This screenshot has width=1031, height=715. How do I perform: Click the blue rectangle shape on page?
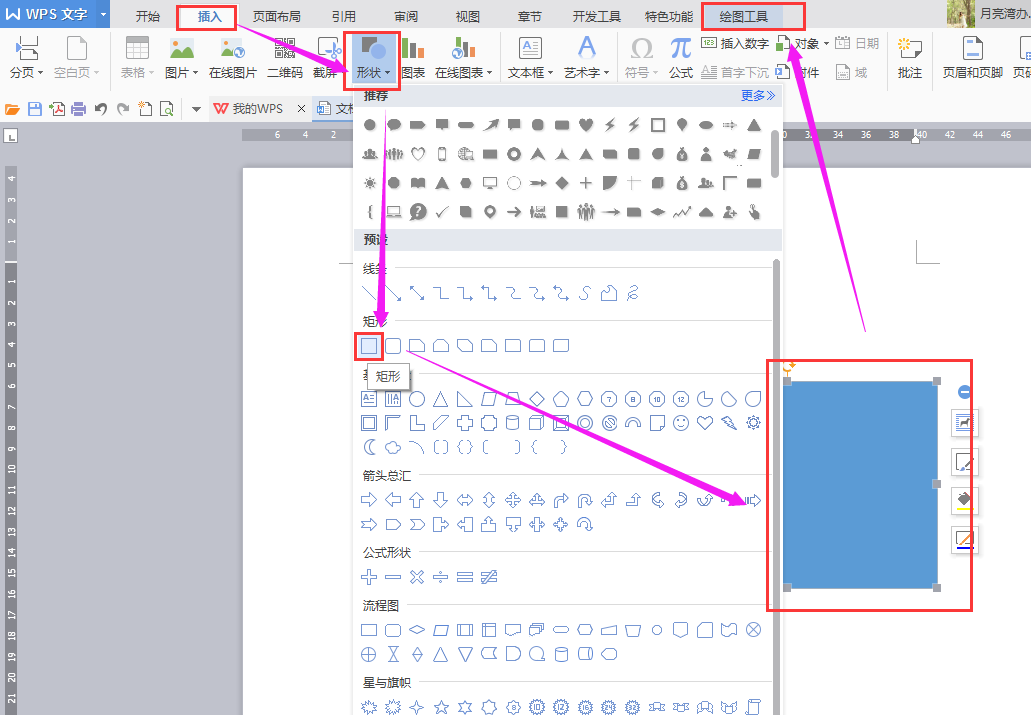[x=860, y=485]
